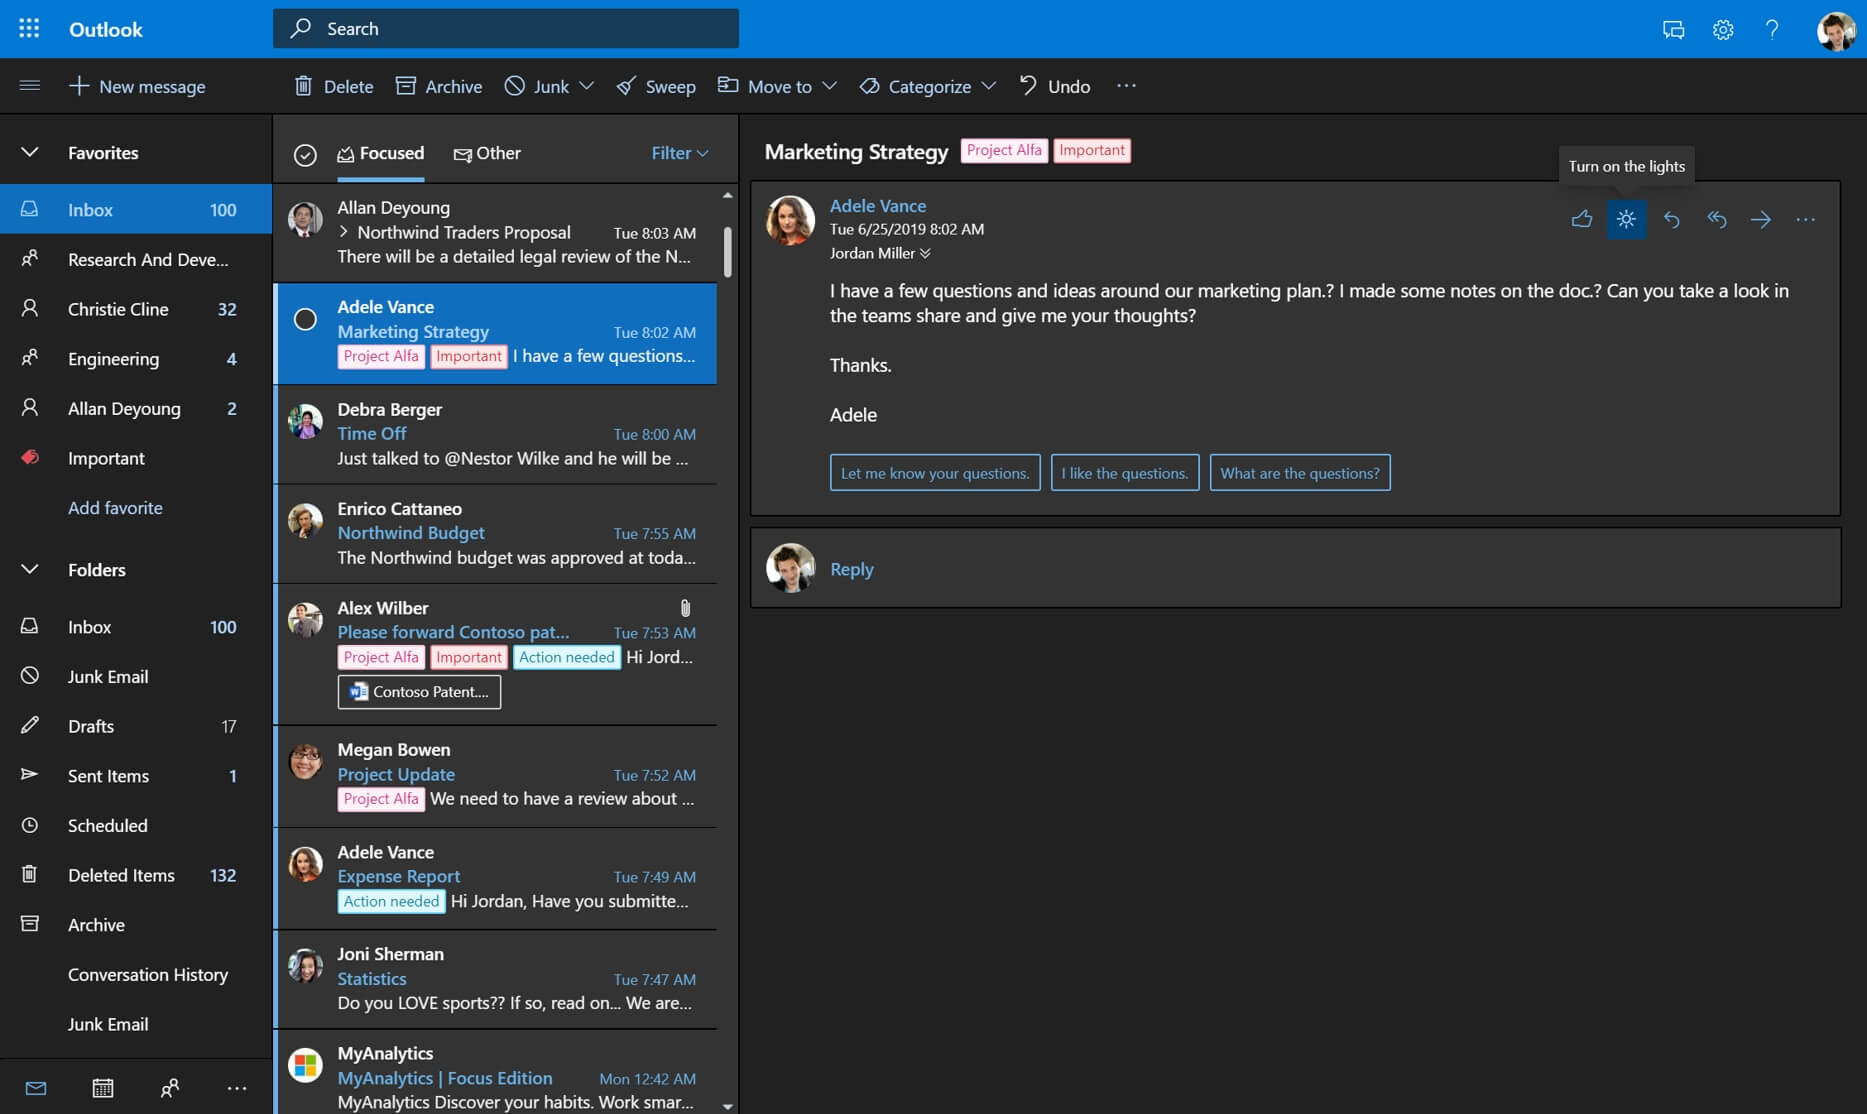Like the message with the thumbs-up icon

(1582, 219)
